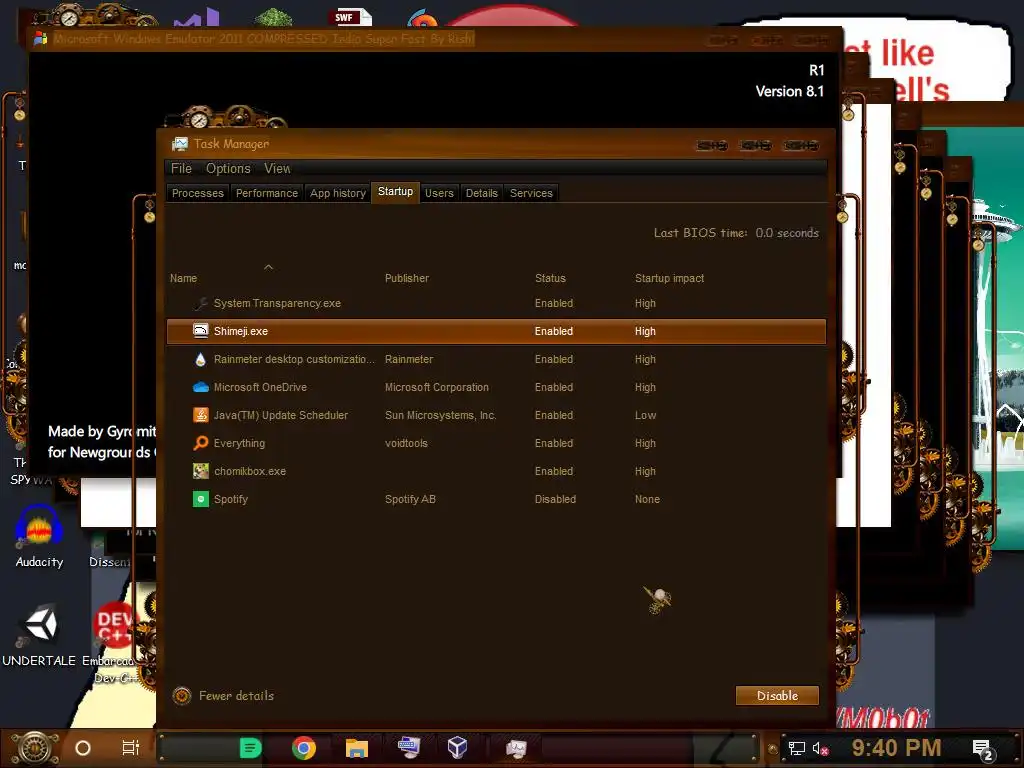The image size is (1024, 768).
Task: Select the Everything entry name
Action: pyautogui.click(x=239, y=443)
